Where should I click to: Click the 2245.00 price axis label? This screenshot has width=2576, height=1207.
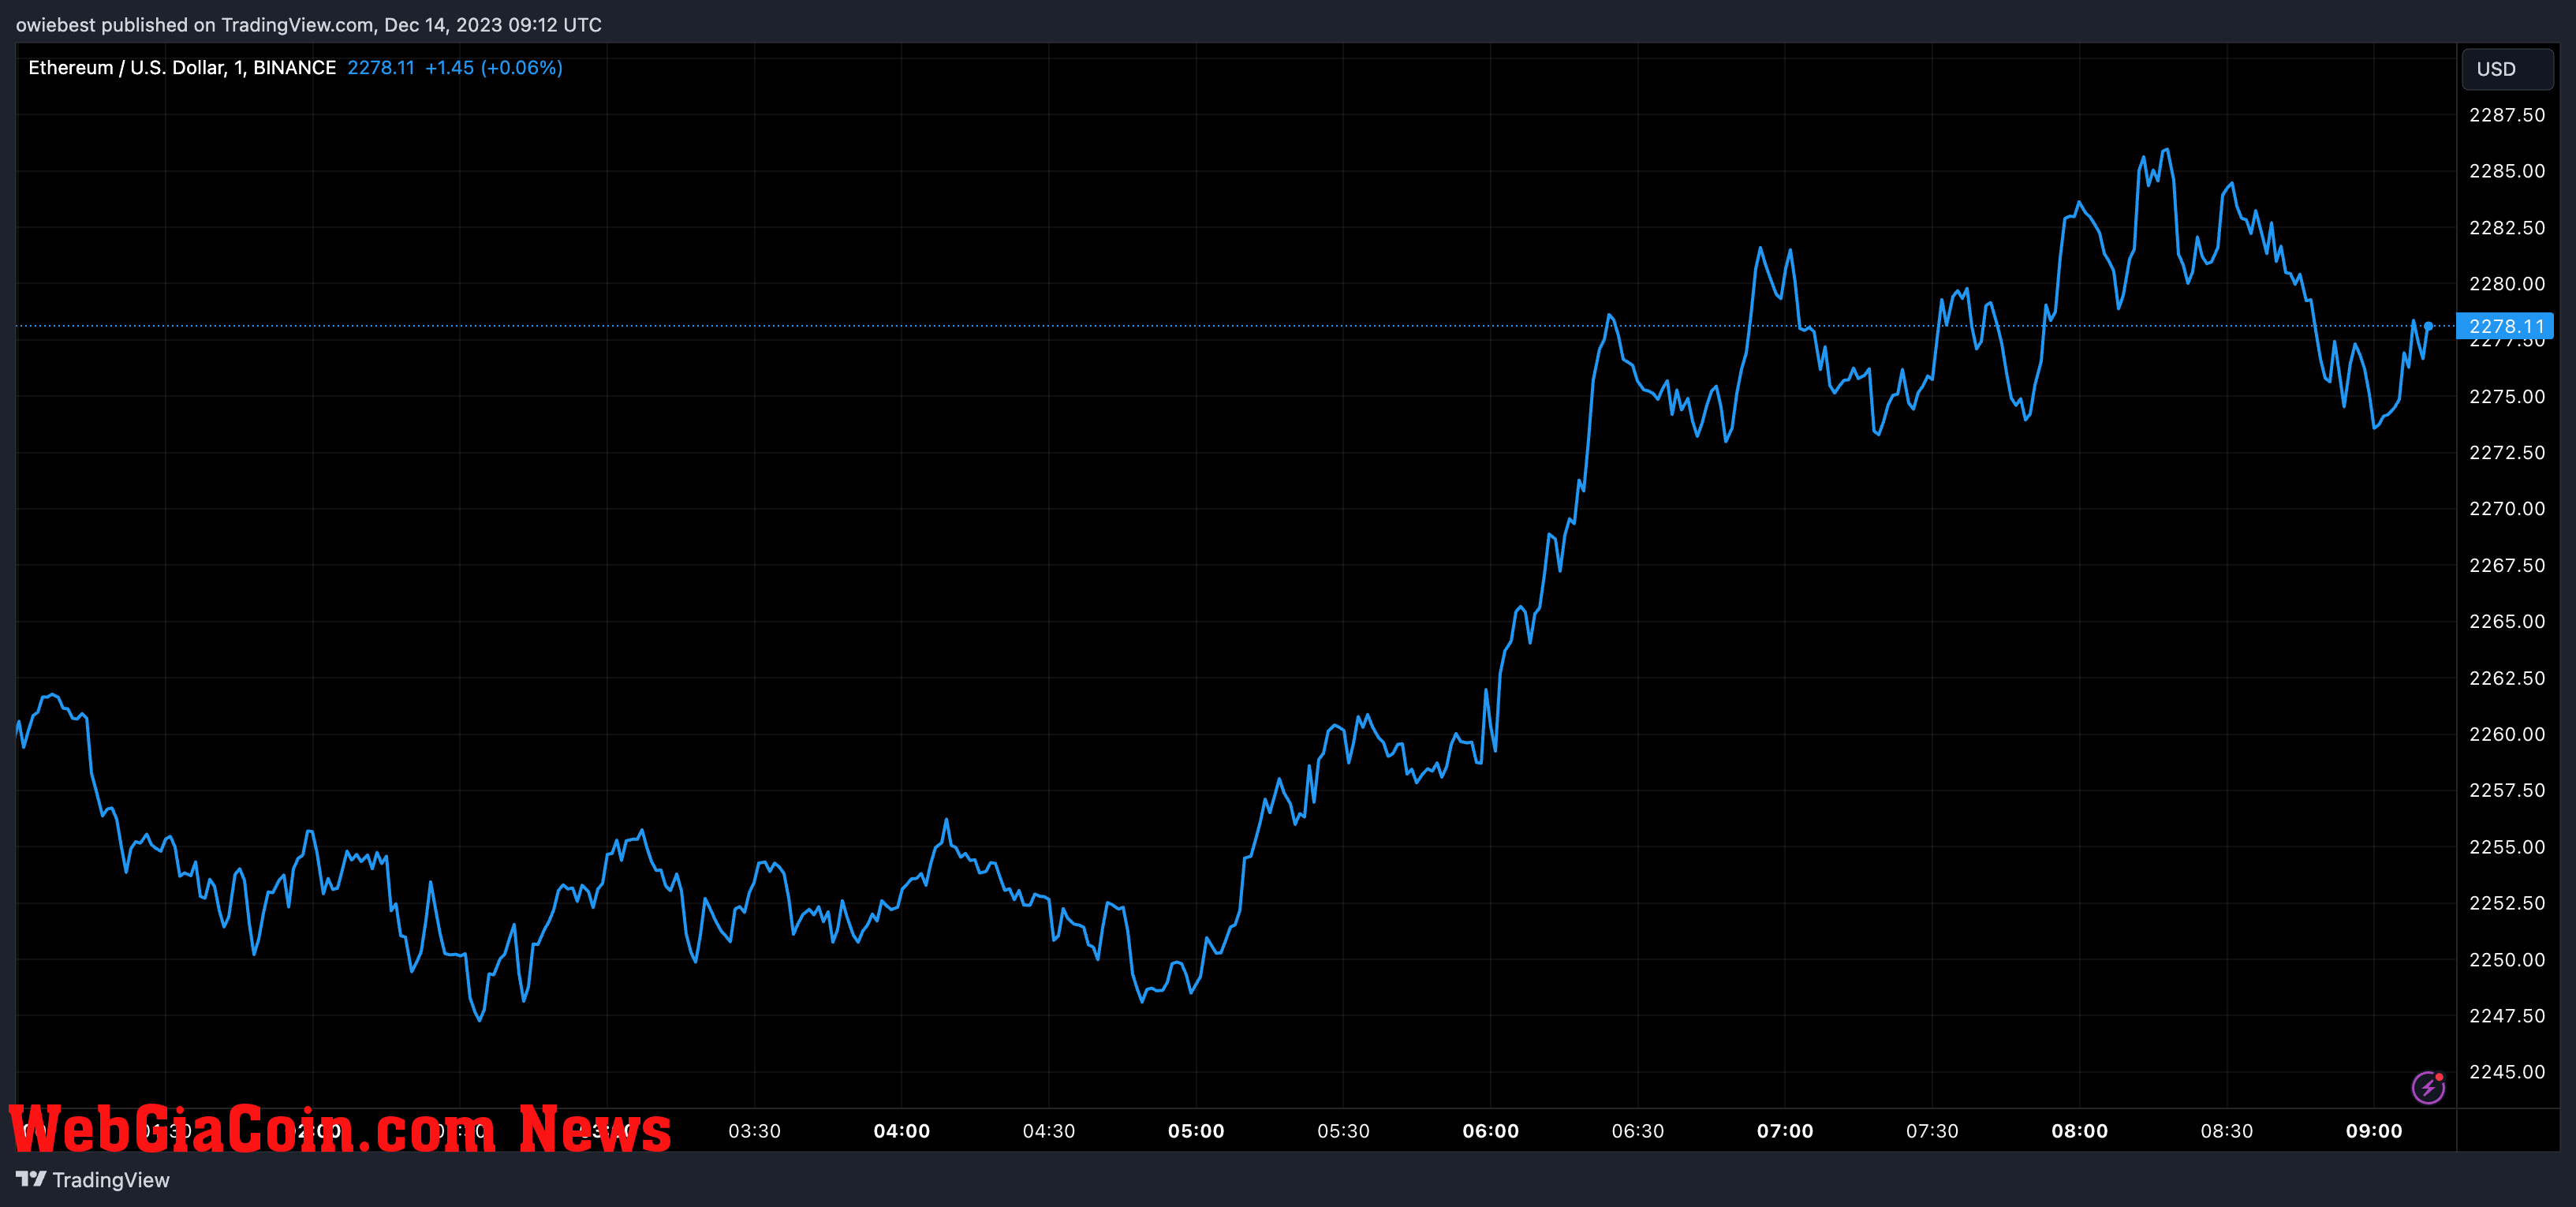[x=2507, y=1072]
